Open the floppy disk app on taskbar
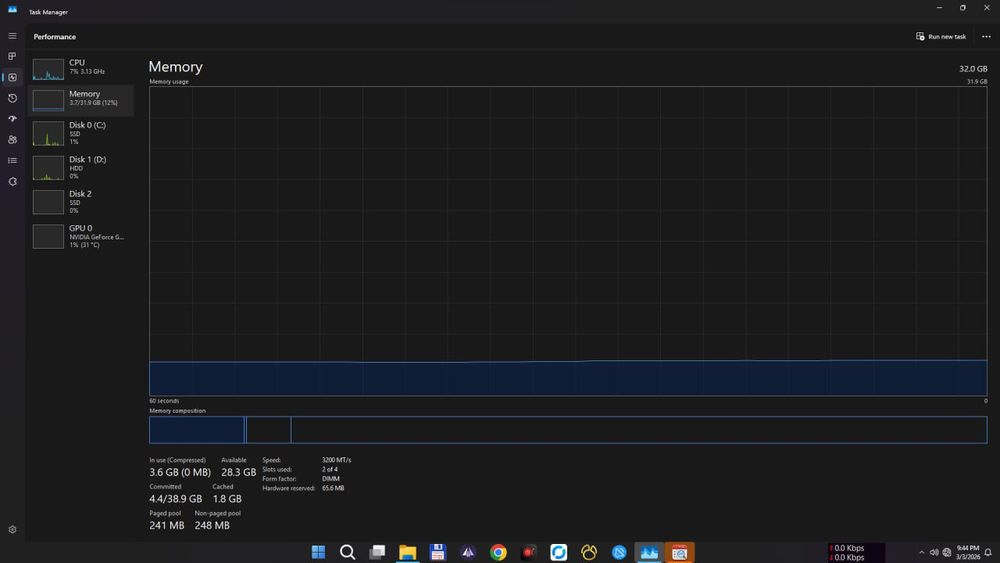This screenshot has height=563, width=1000. click(x=438, y=552)
